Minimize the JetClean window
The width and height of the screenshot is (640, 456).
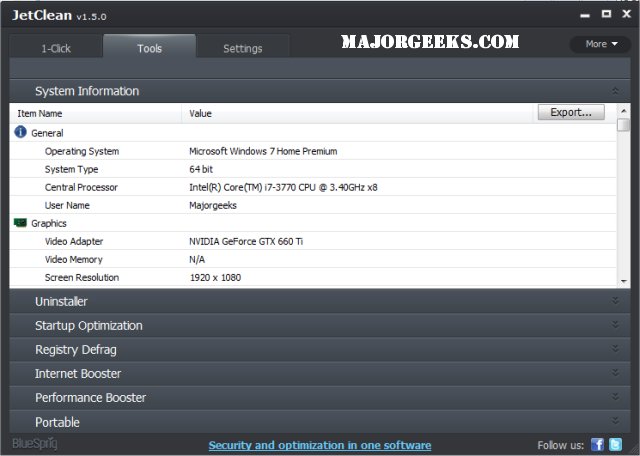point(585,15)
